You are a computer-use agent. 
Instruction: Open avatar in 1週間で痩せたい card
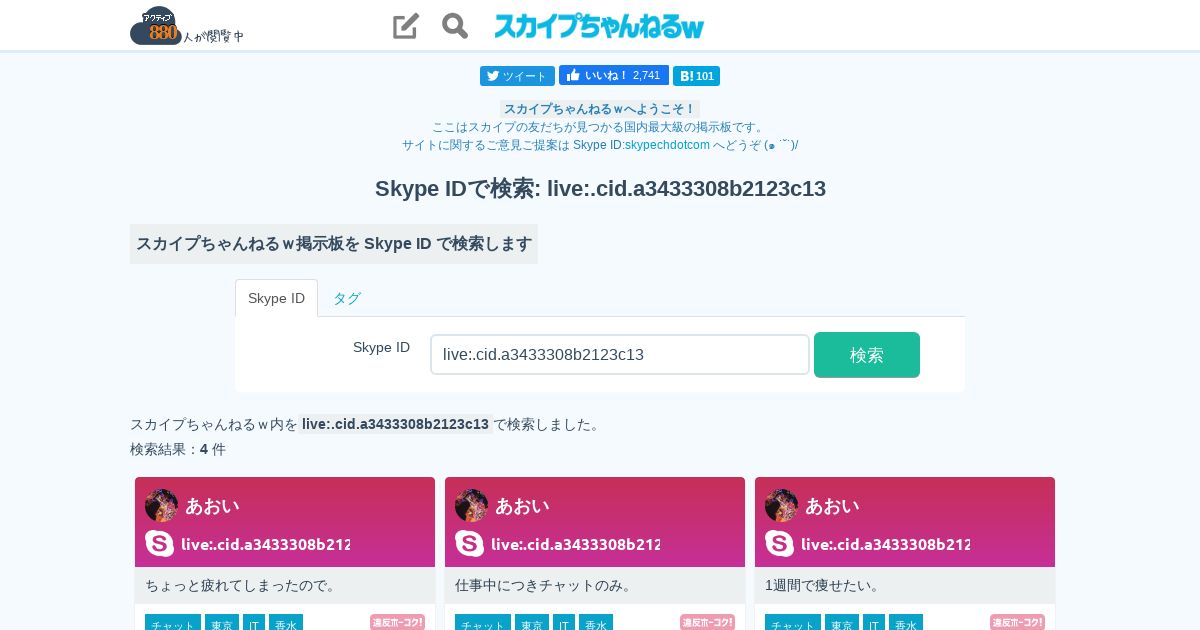[x=781, y=505]
